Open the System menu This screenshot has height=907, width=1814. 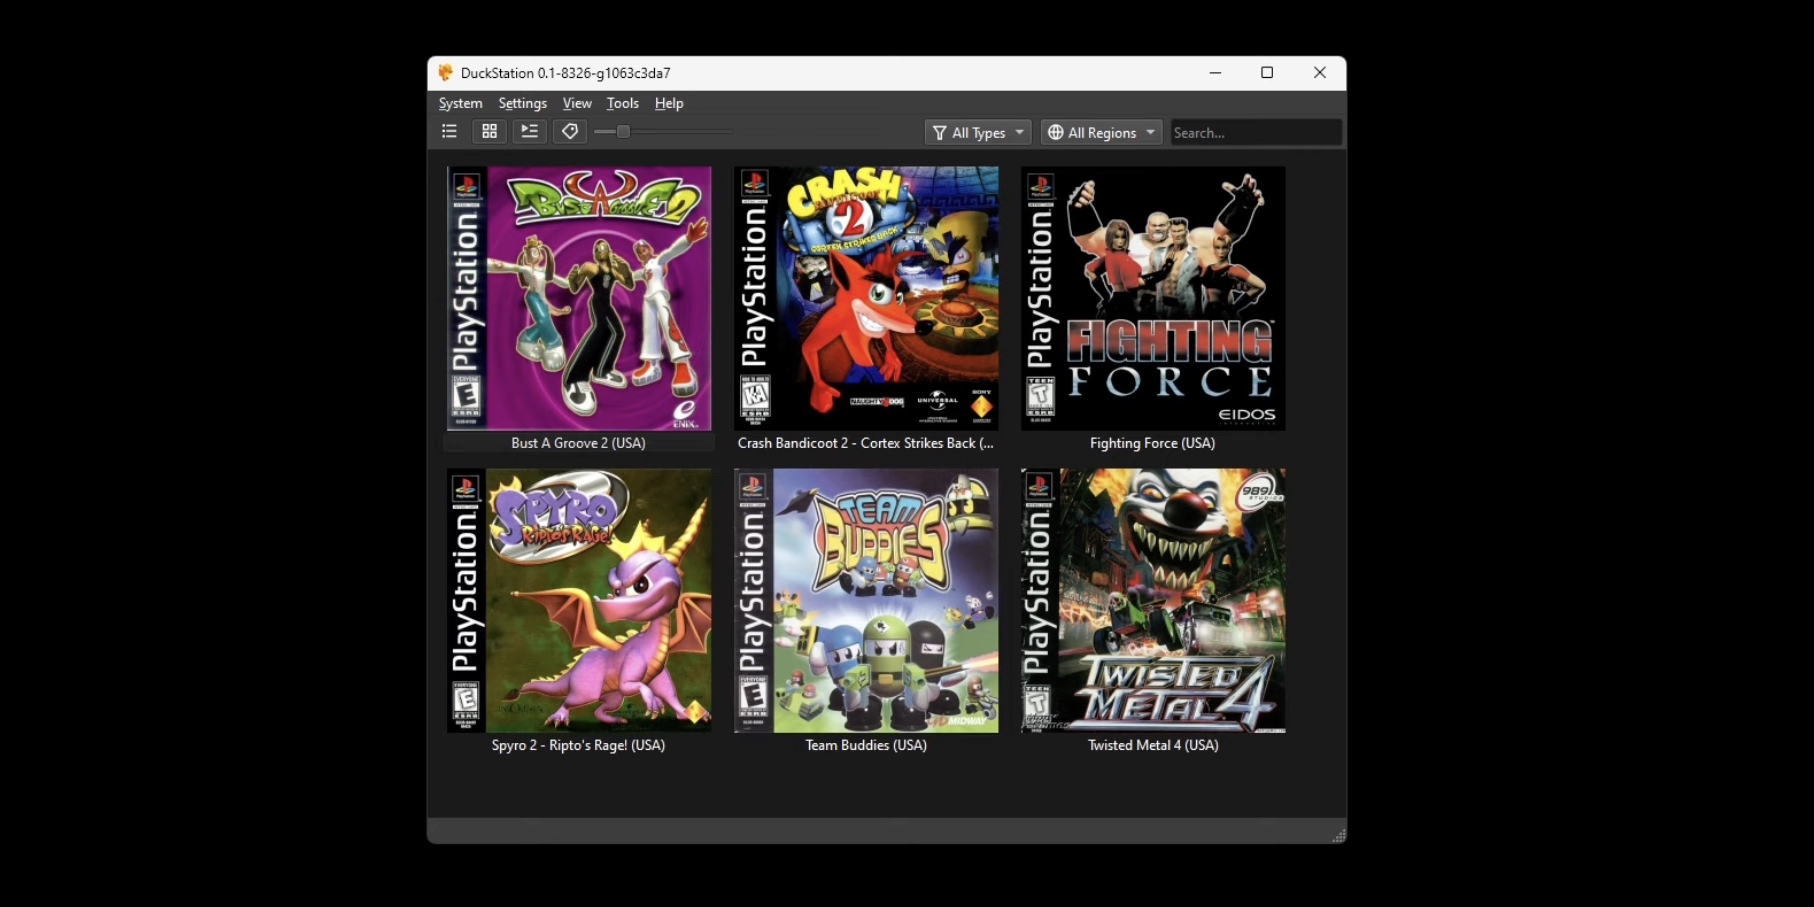pyautogui.click(x=460, y=103)
